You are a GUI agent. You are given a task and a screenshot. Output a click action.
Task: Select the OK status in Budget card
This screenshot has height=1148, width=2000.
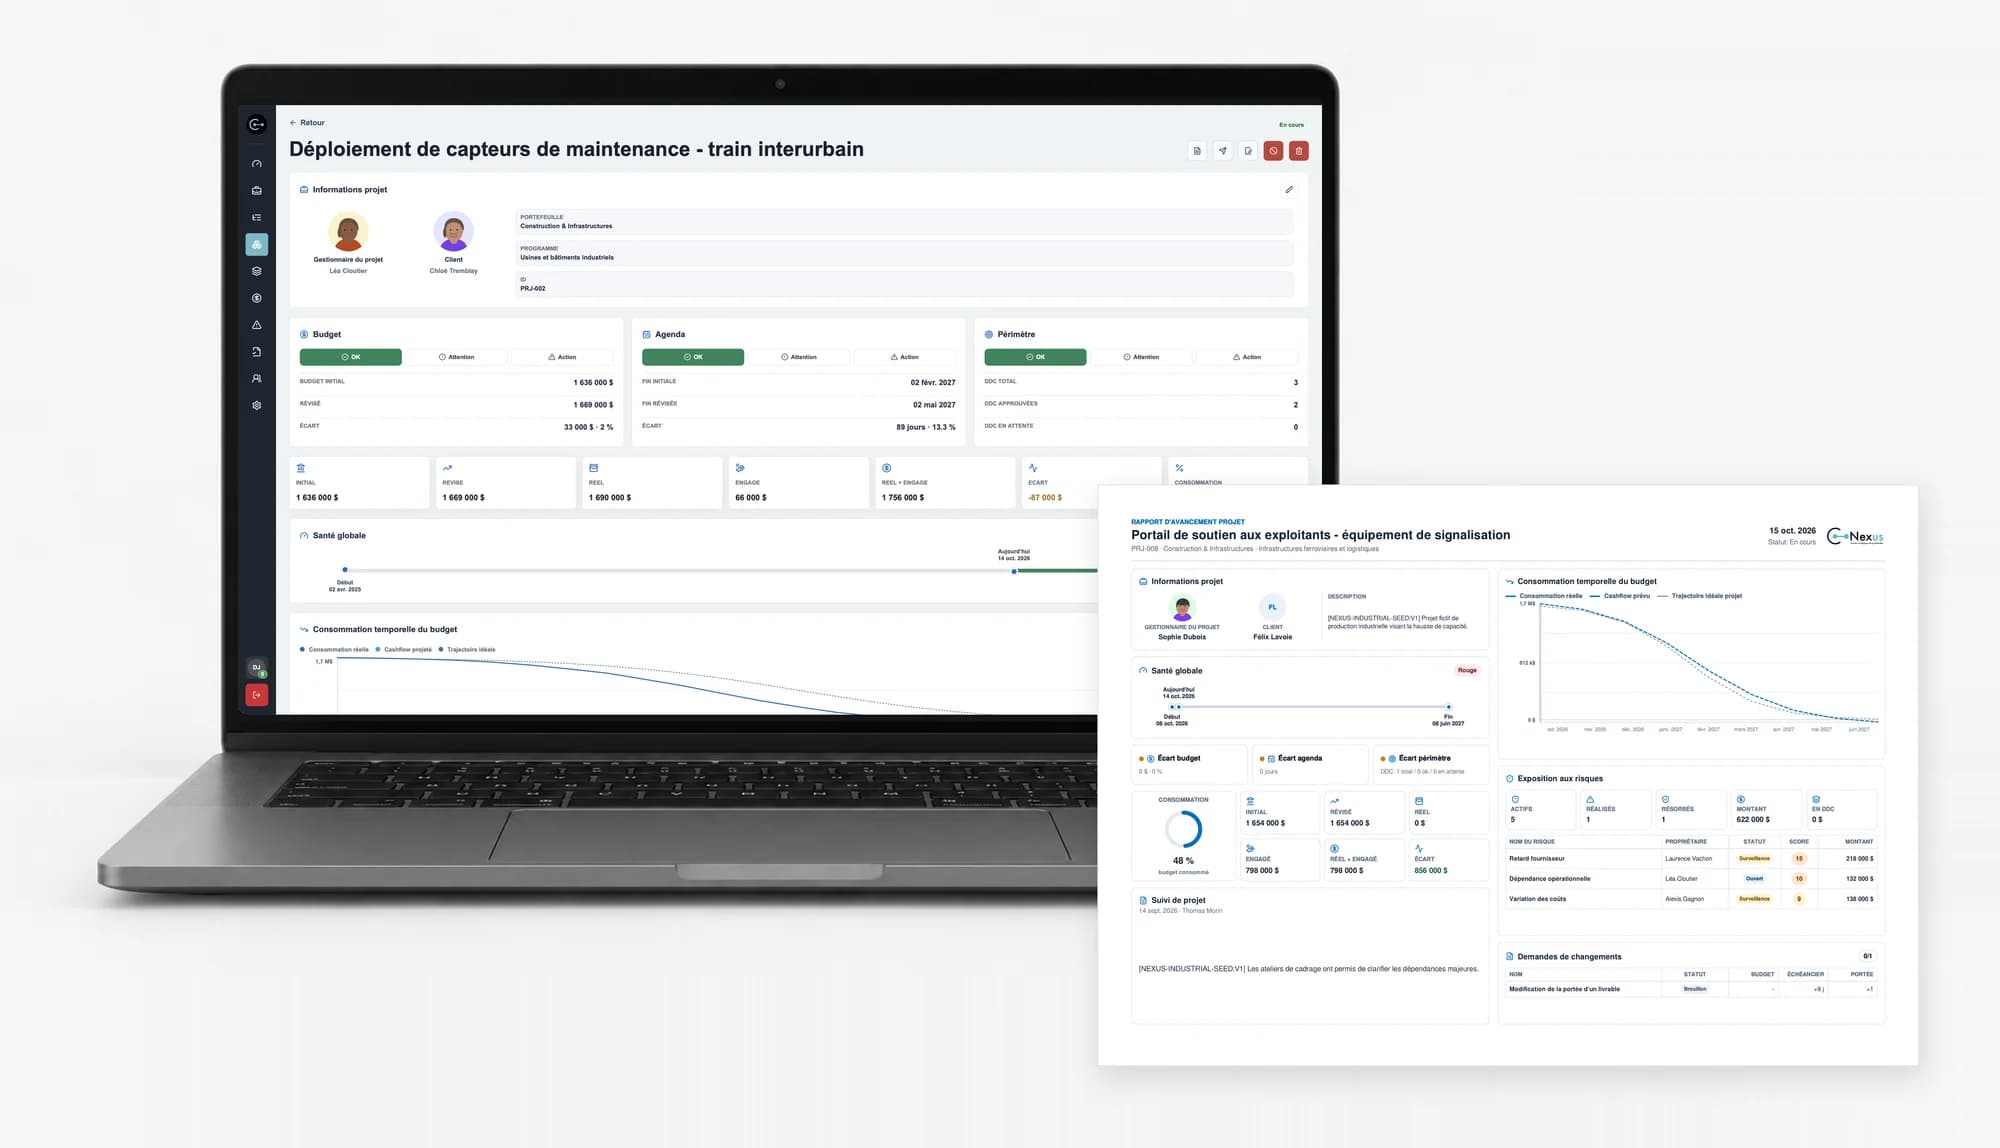pyautogui.click(x=351, y=357)
